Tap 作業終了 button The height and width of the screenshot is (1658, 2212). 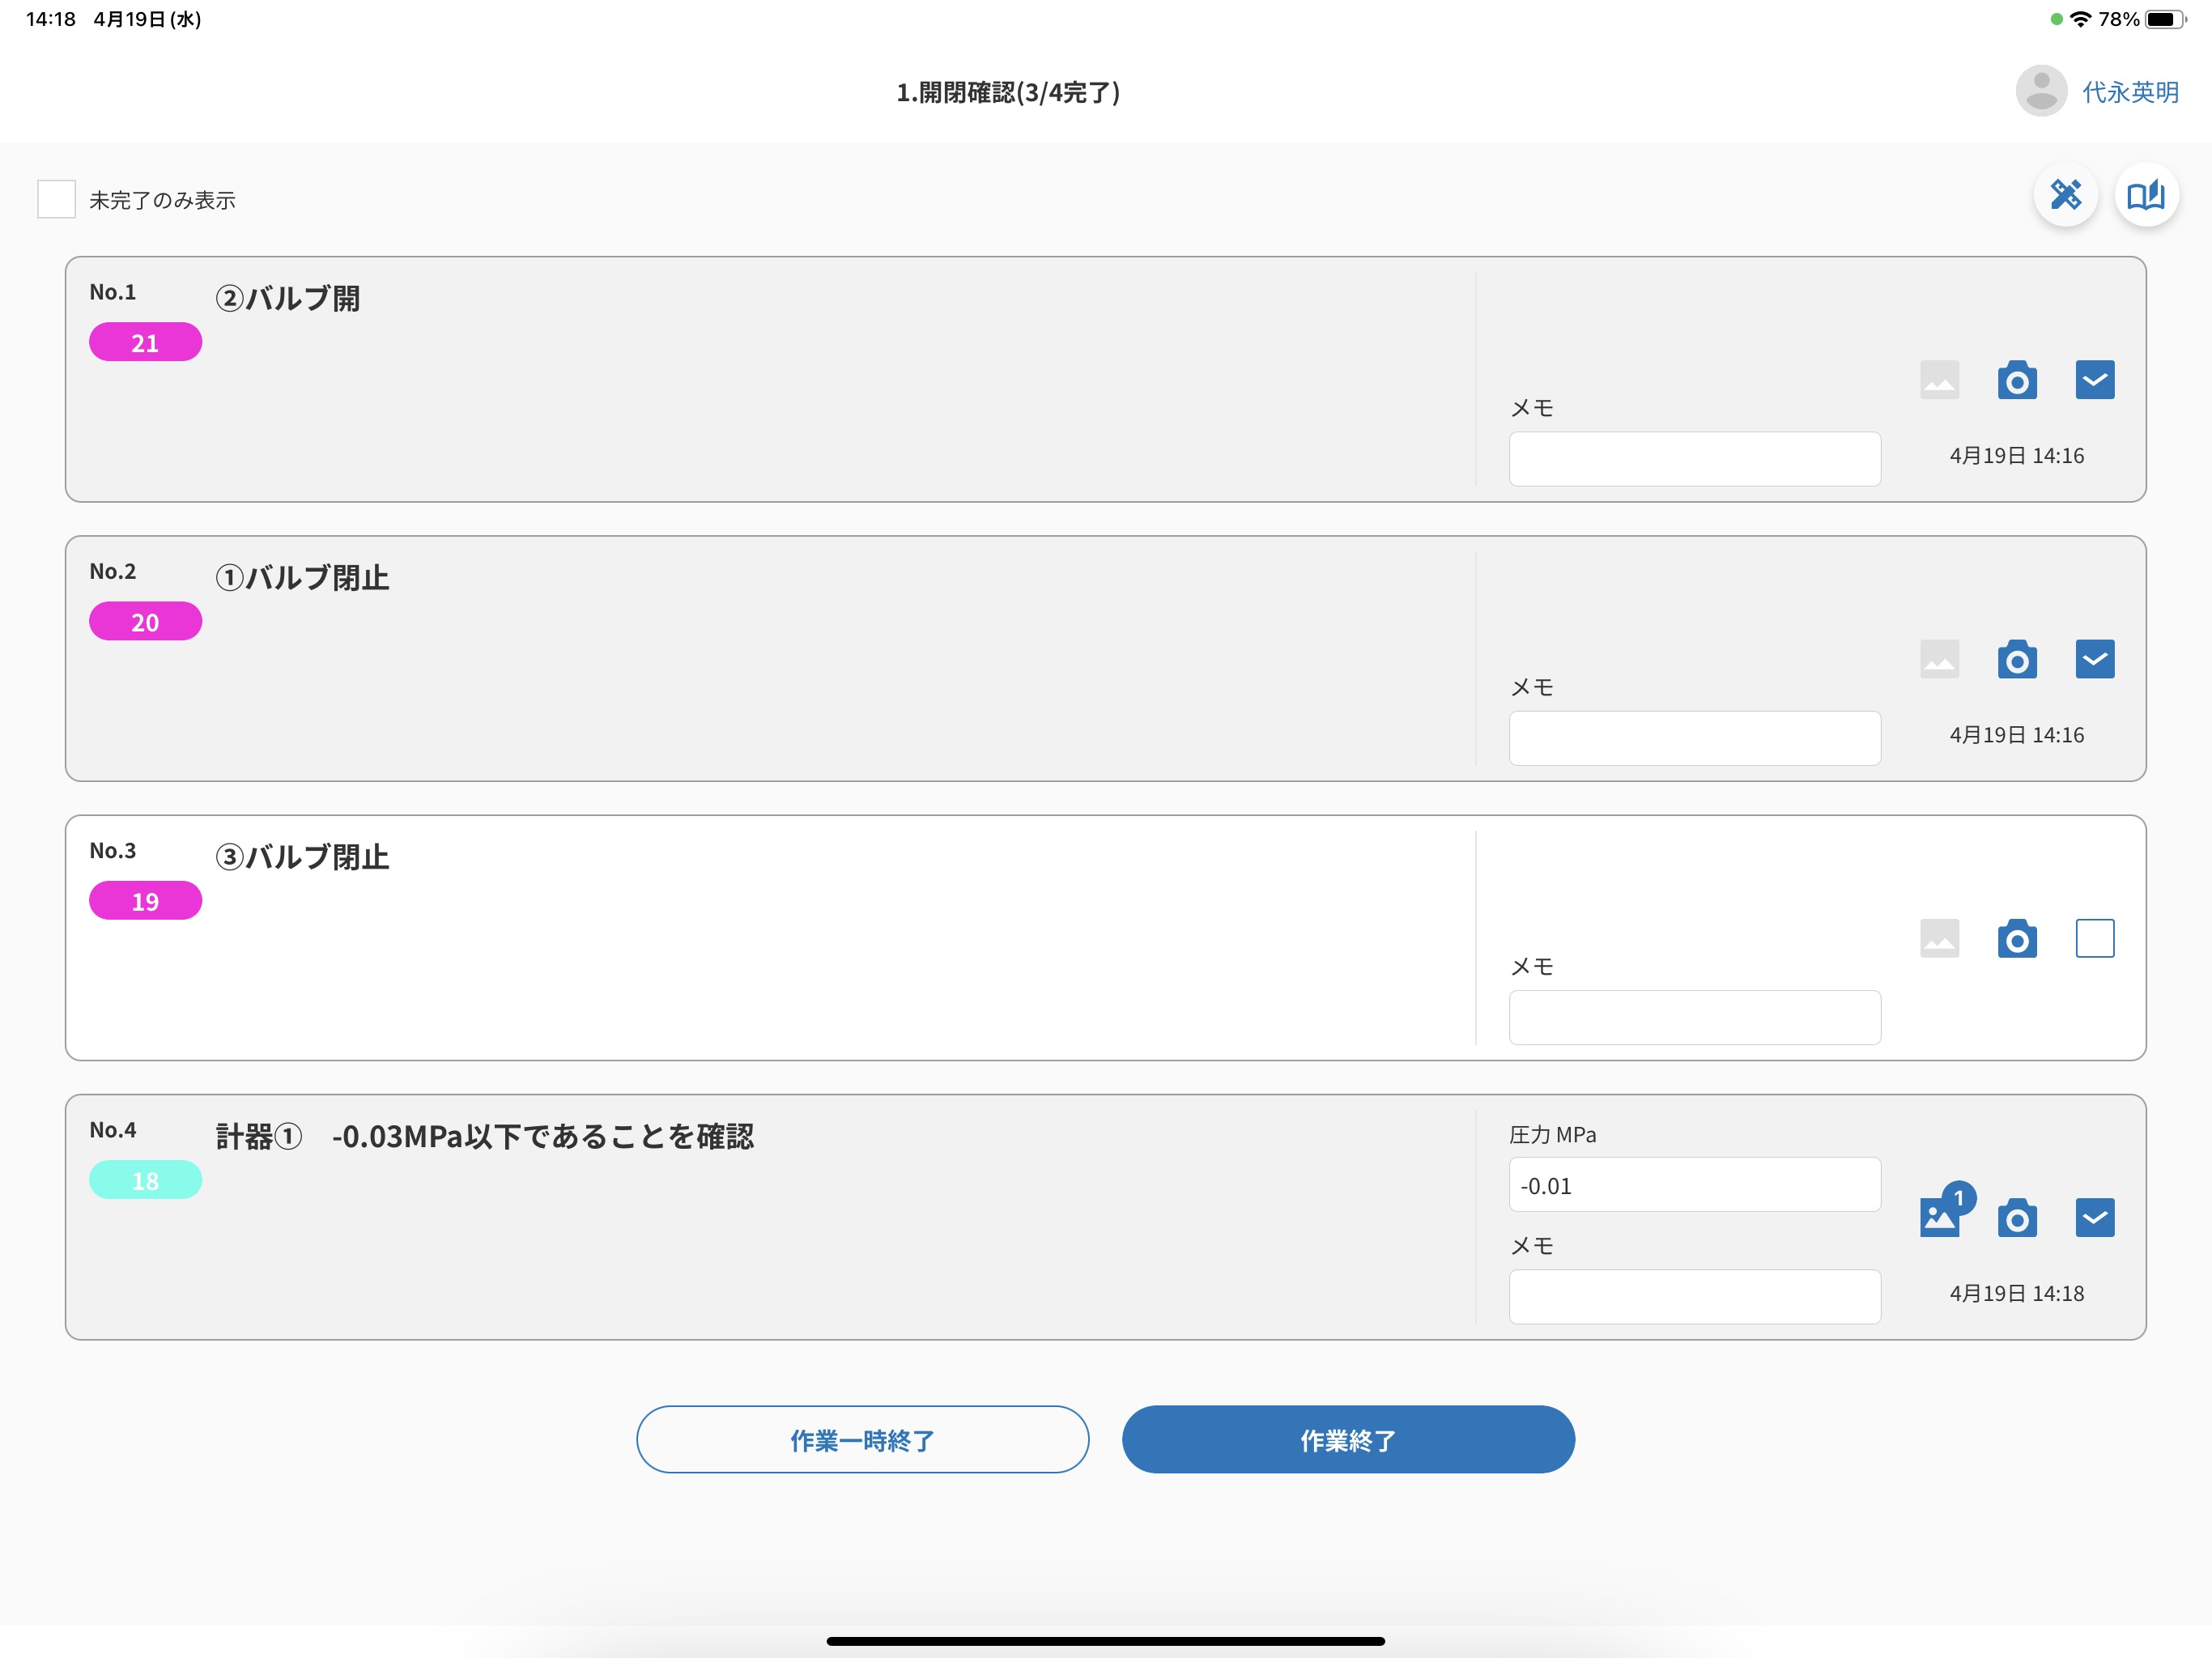click(1348, 1439)
